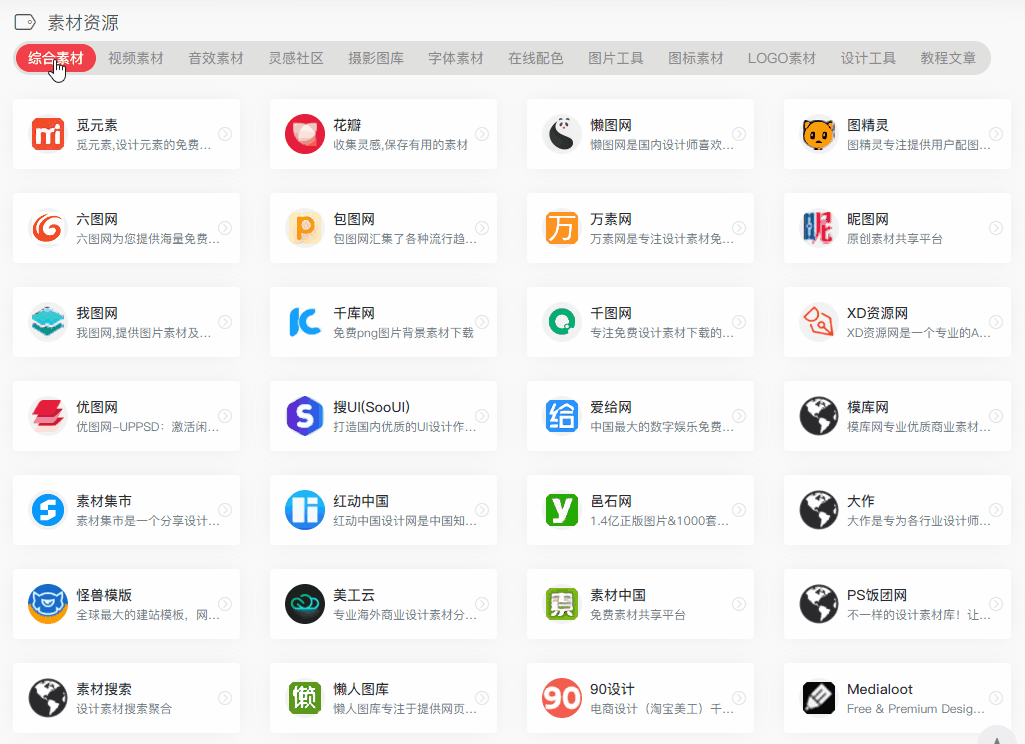Select the PS饭团网 globe icon
The height and width of the screenshot is (744, 1025).
click(818, 605)
